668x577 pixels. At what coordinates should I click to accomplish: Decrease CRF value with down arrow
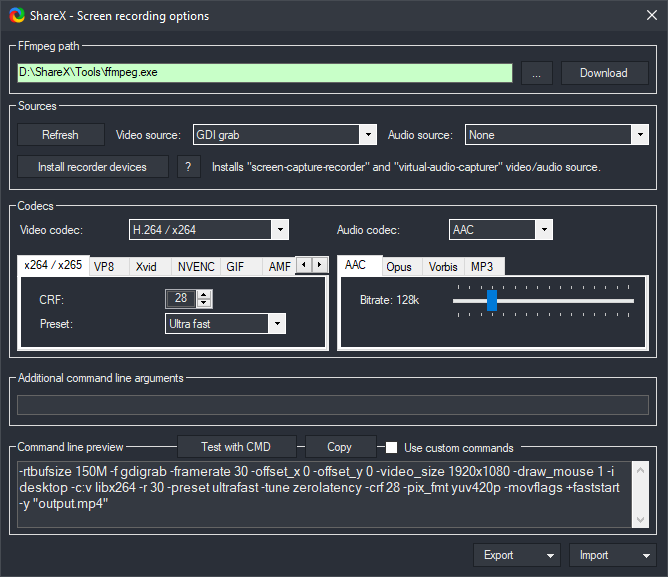tap(204, 303)
